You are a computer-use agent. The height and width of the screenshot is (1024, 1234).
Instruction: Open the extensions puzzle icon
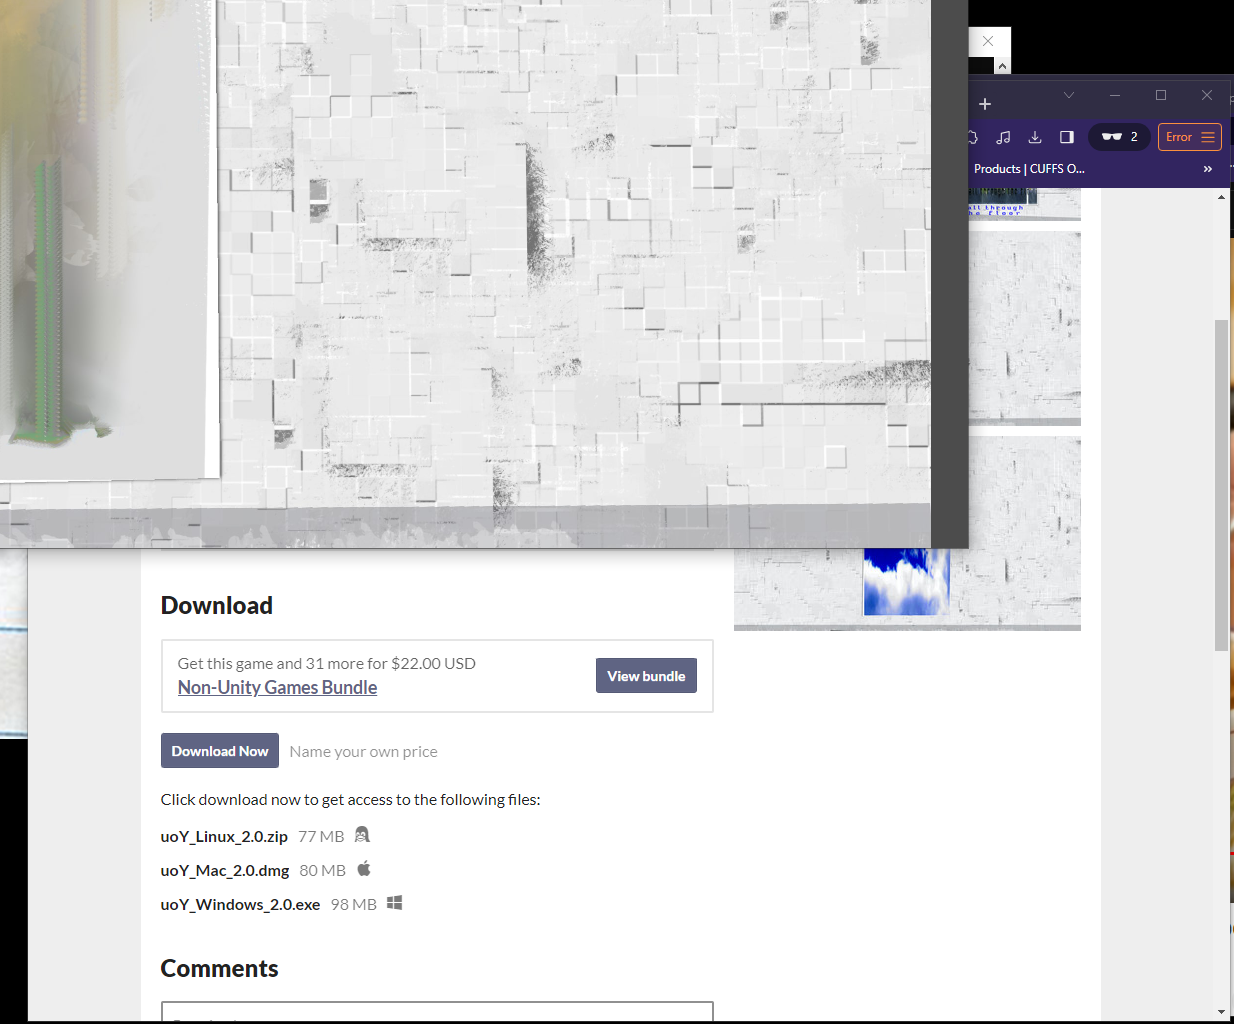coord(973,137)
